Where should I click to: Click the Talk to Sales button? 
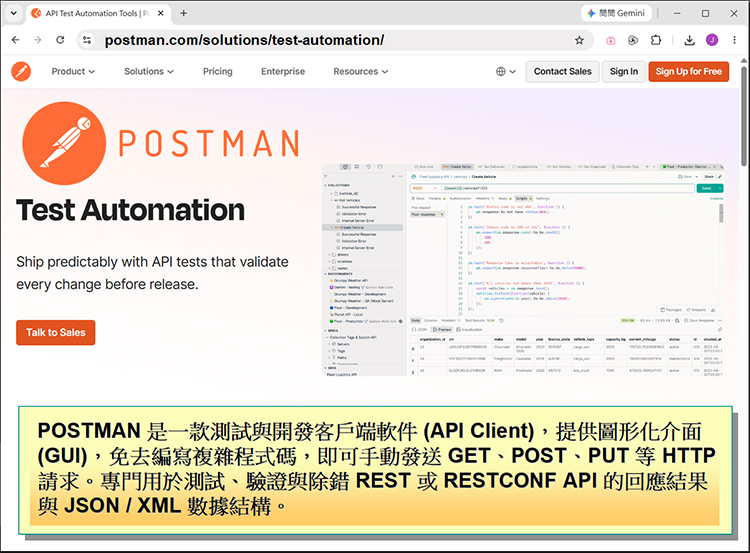[55, 332]
